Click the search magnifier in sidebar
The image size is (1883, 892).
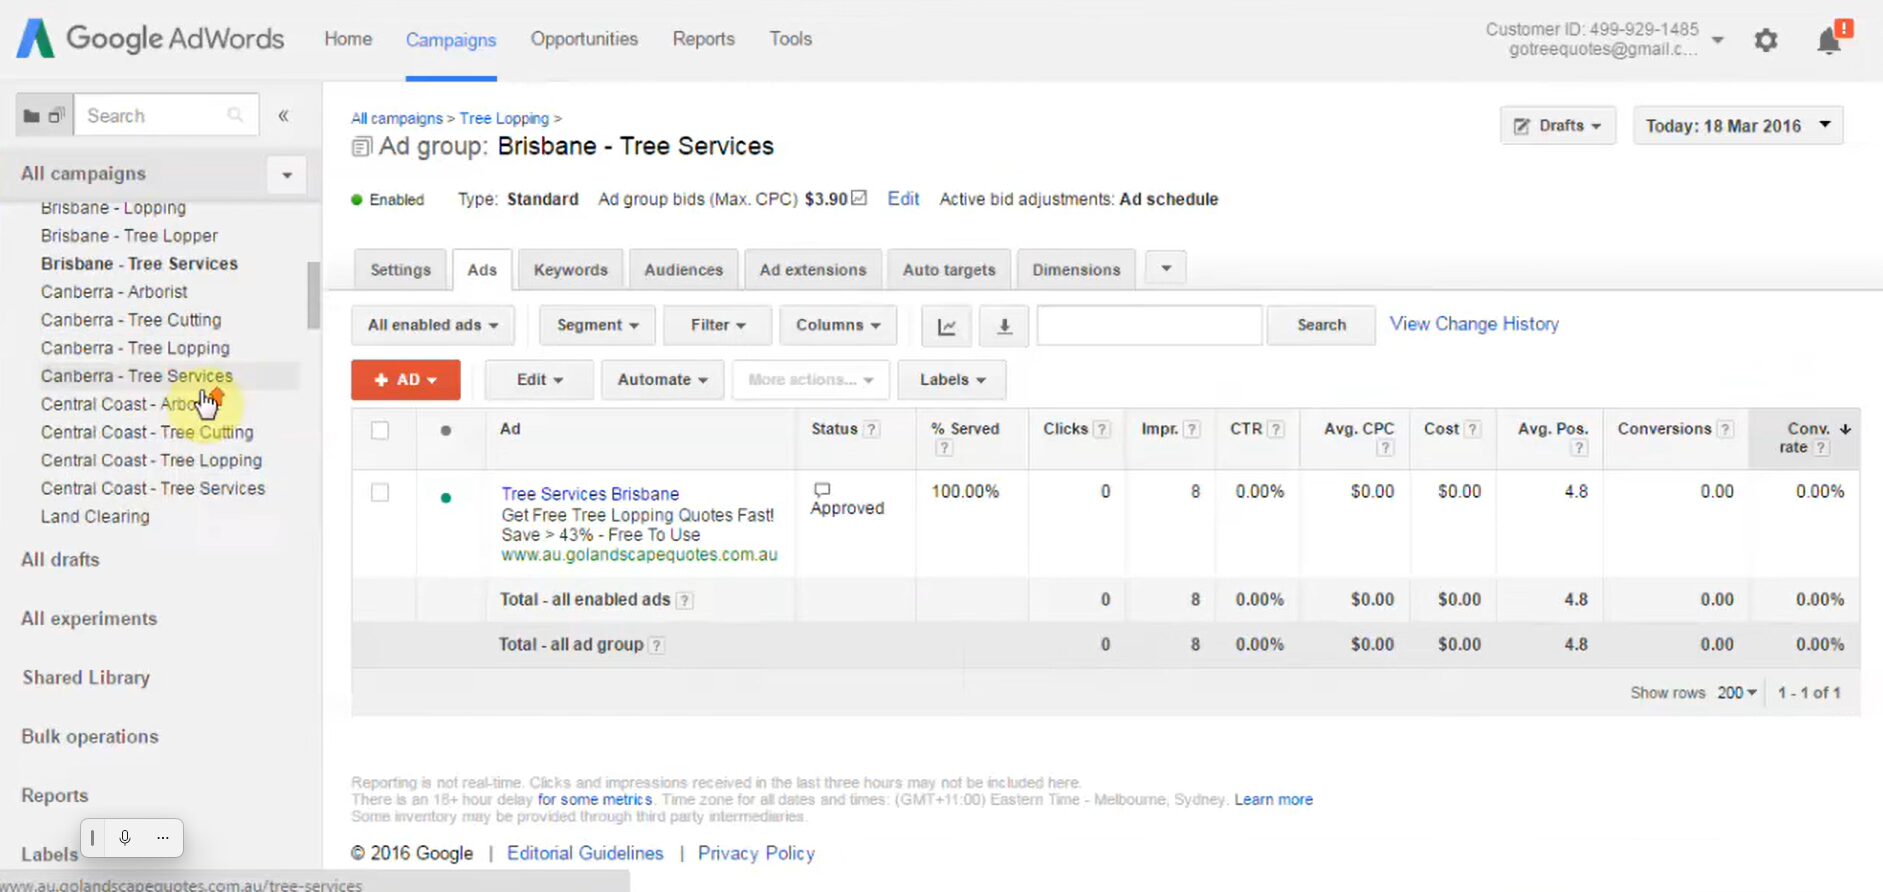pos(235,115)
